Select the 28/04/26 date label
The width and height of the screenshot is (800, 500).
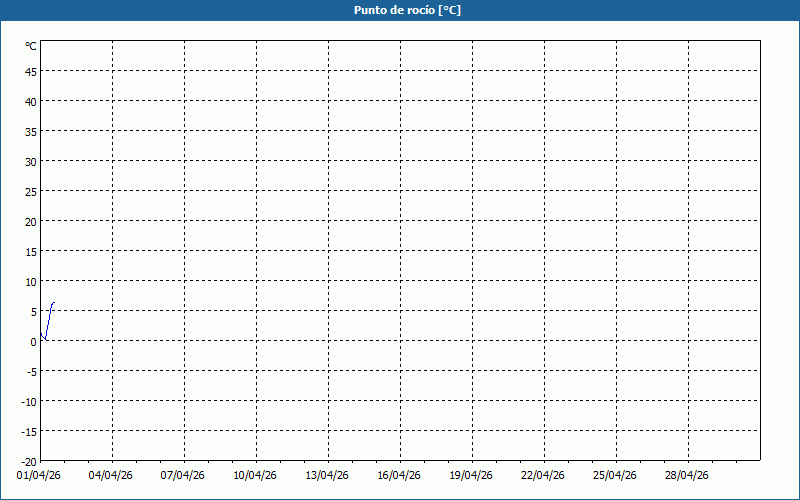687,475
